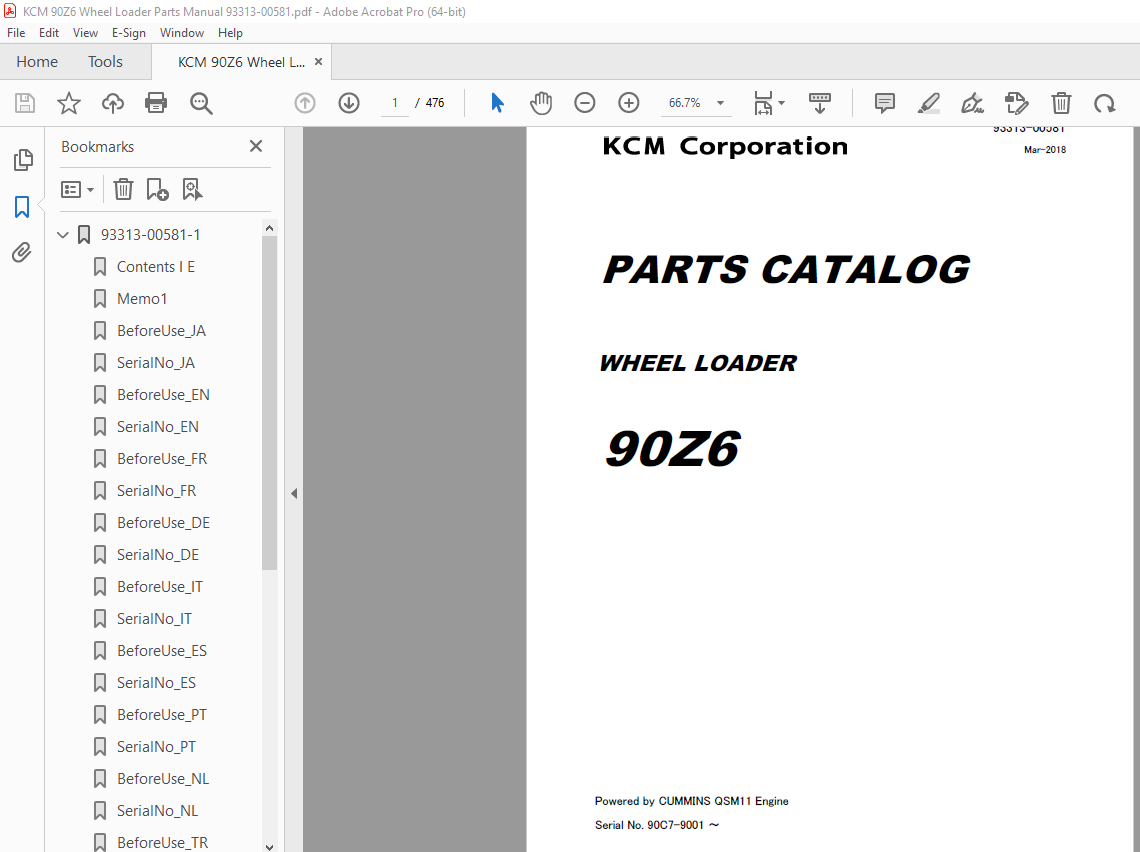1140x852 pixels.
Task: Add file to starred favorites
Action: pyautogui.click(x=69, y=103)
